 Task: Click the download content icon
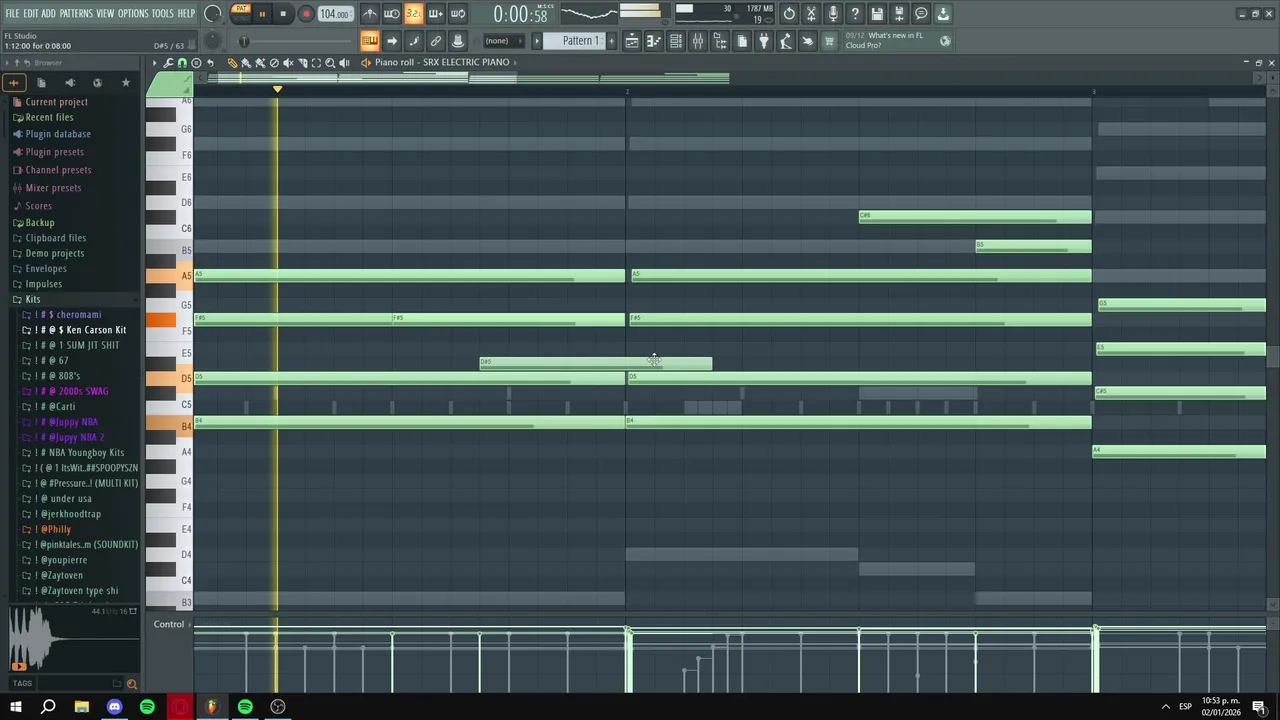click(943, 14)
